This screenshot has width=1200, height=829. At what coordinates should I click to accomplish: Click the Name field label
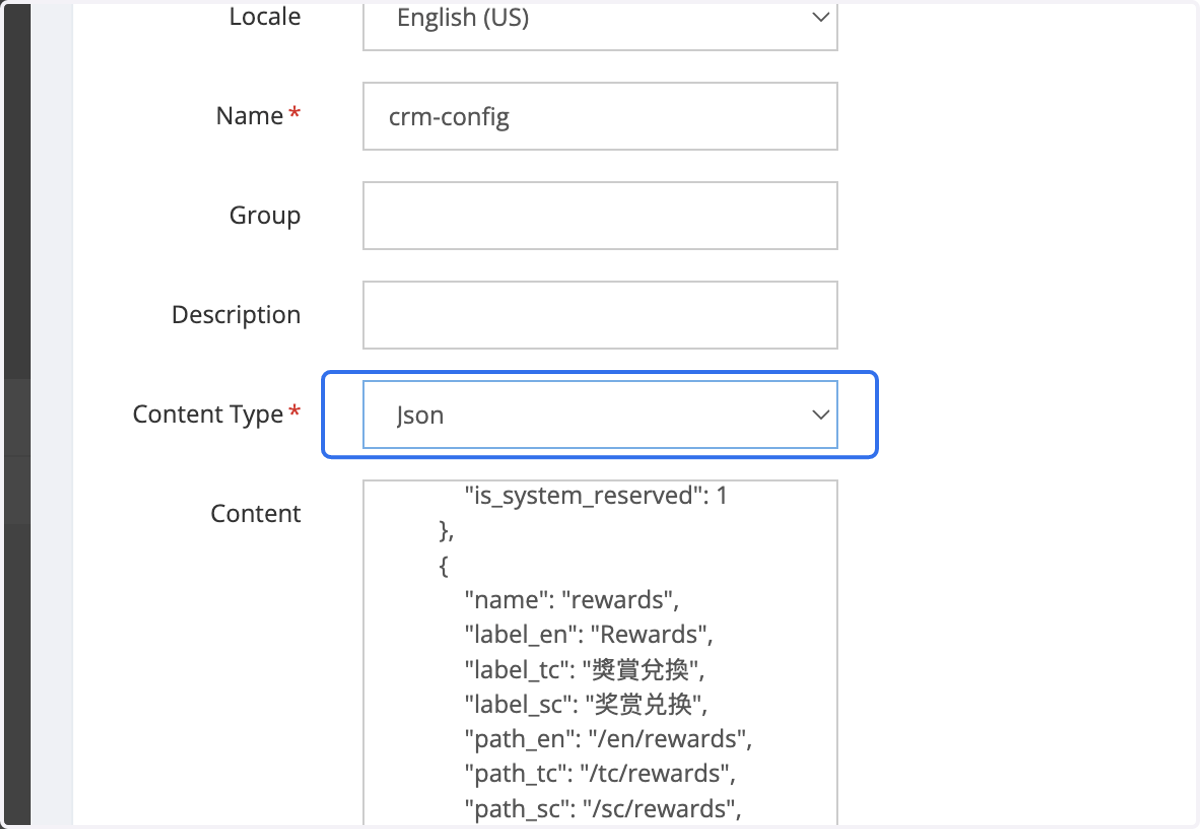(250, 116)
